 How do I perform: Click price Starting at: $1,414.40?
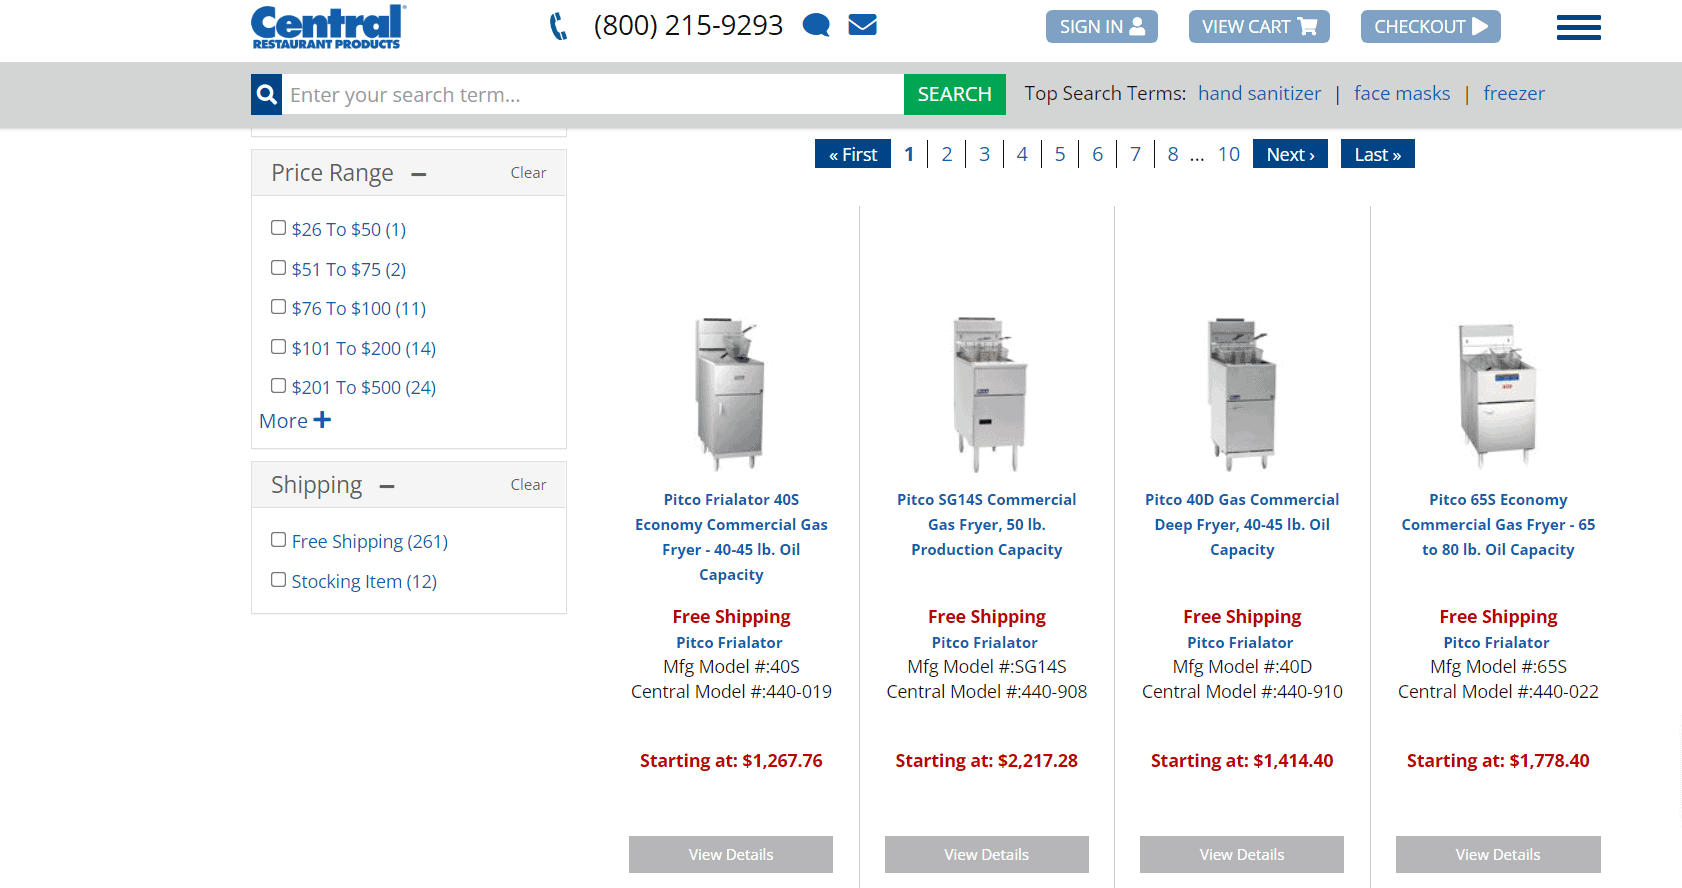click(1242, 761)
